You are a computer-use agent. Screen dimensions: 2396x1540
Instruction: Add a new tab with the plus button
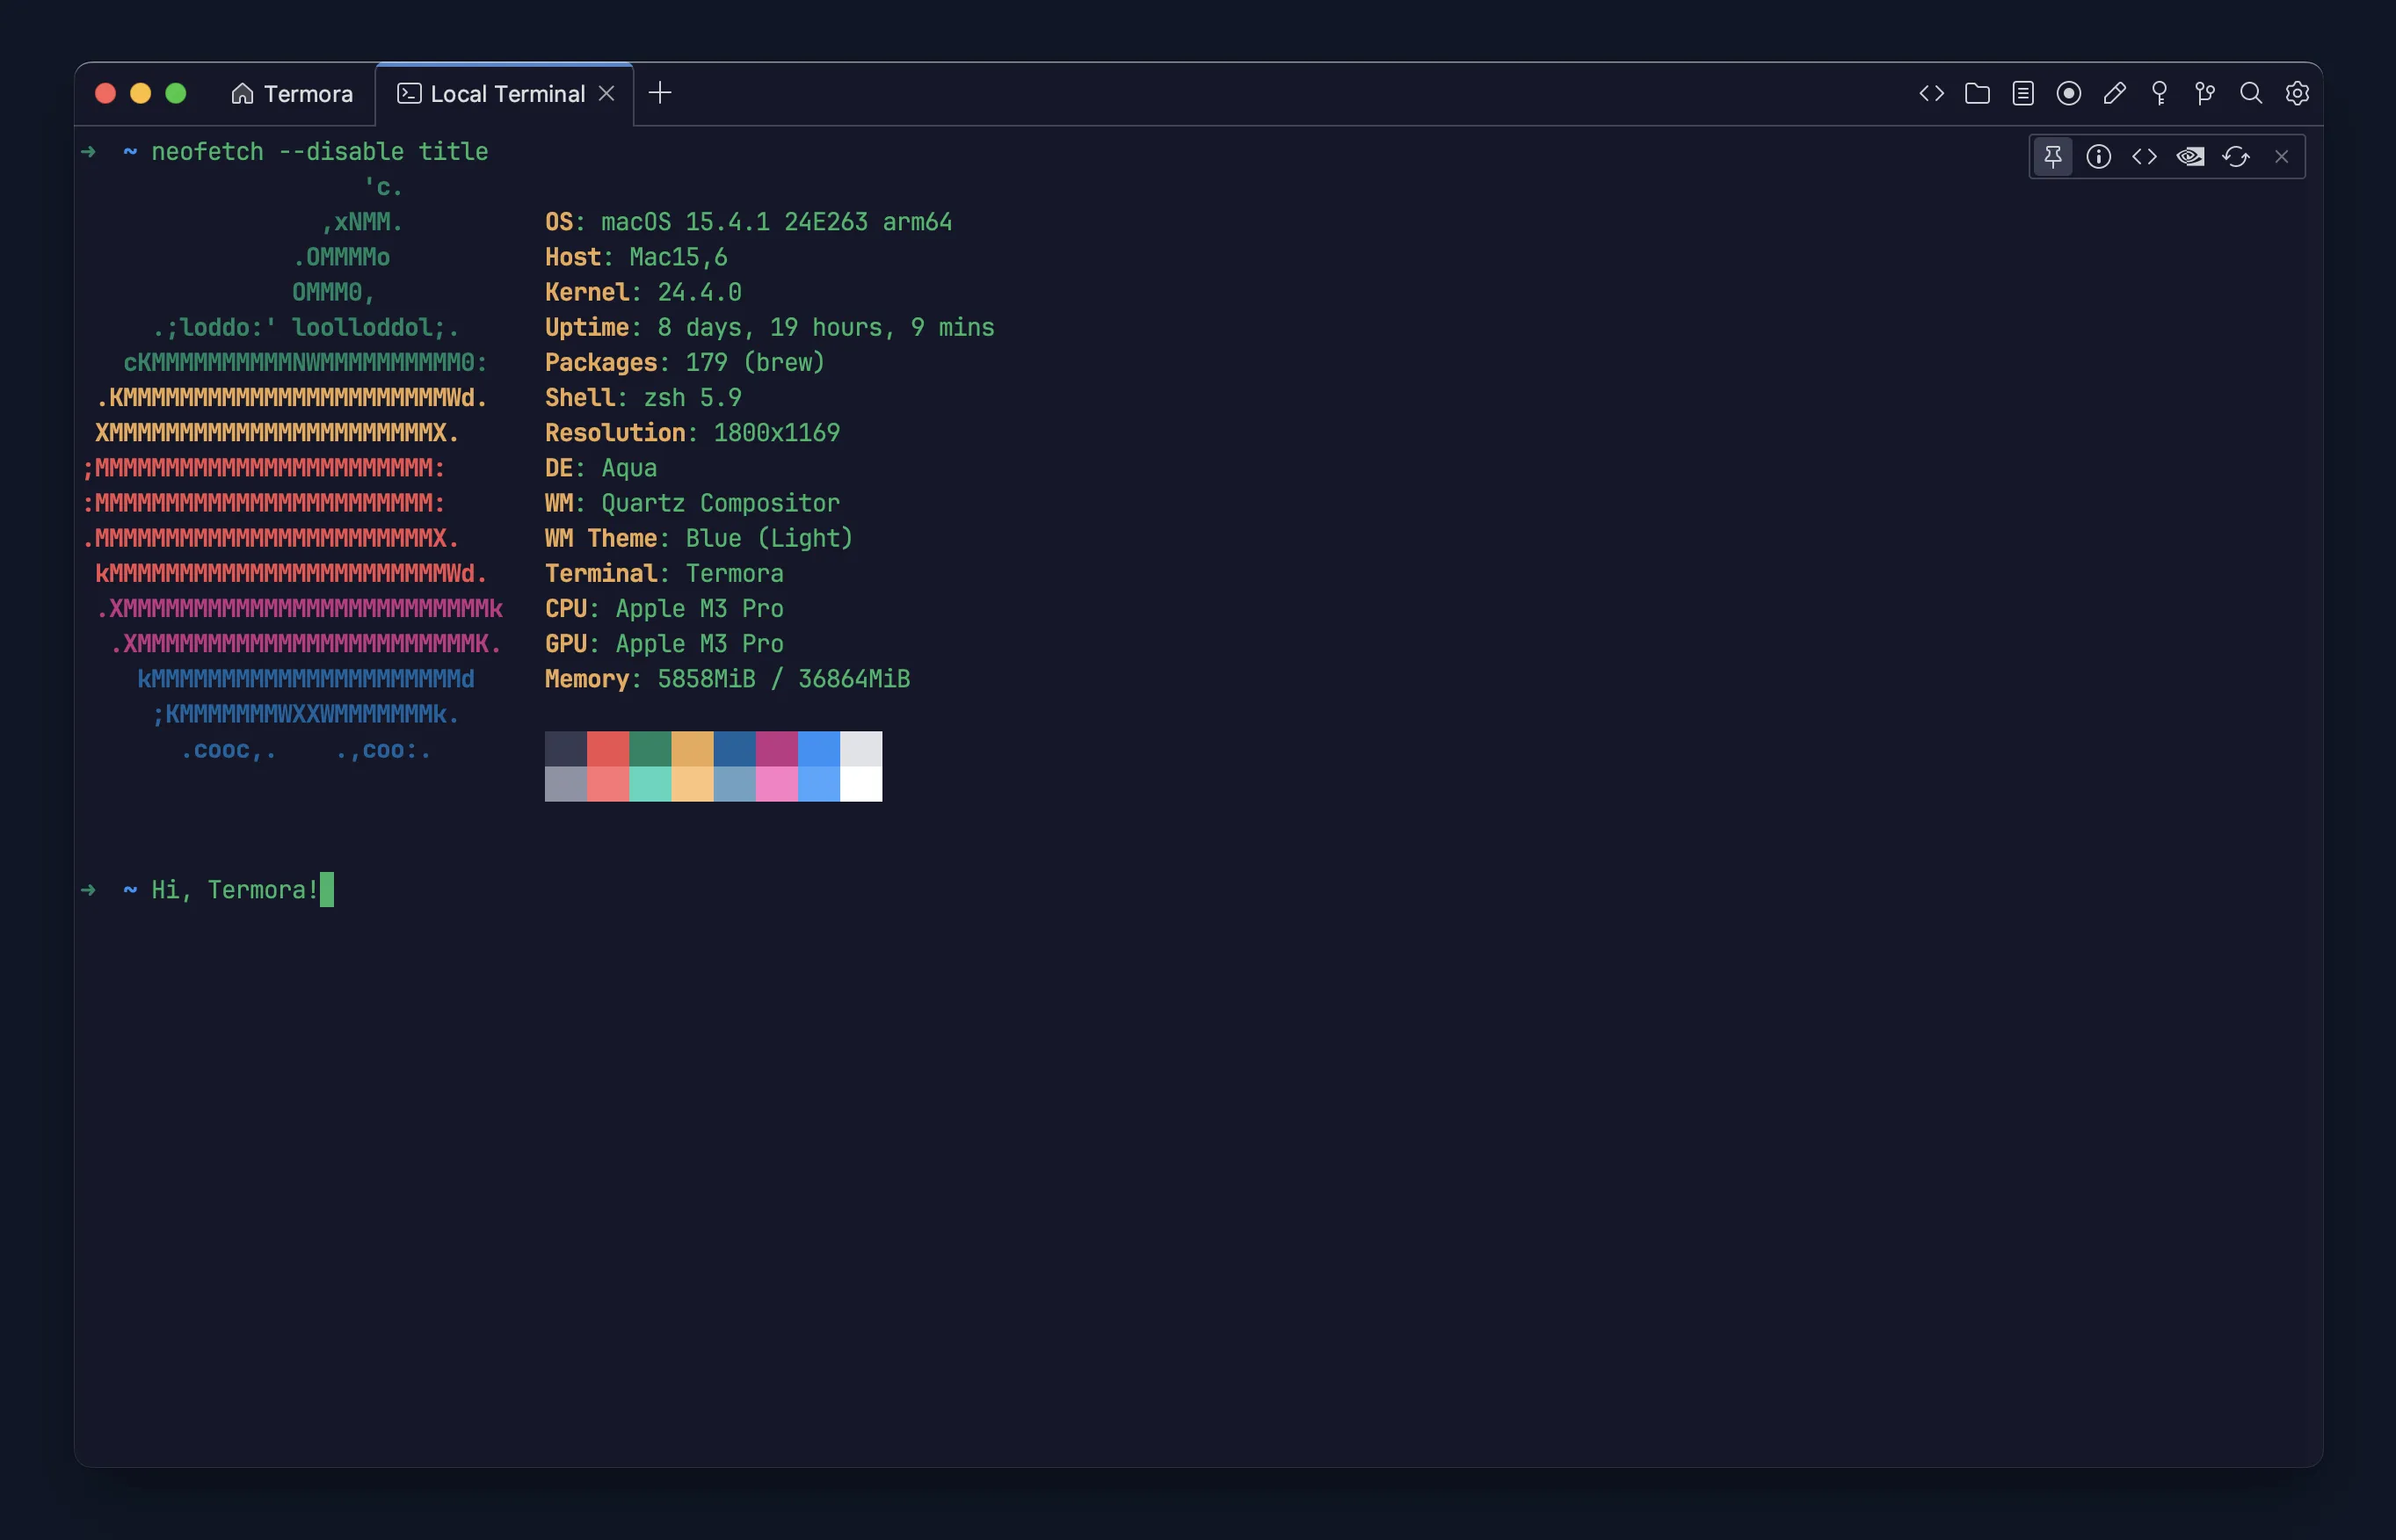tap(660, 93)
